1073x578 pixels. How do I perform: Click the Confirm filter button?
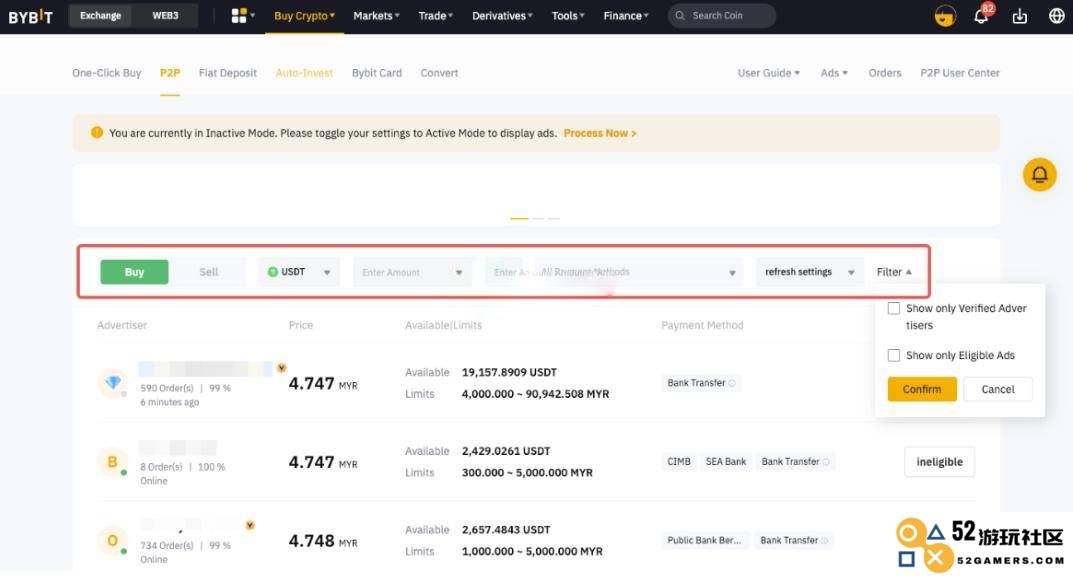pos(922,389)
